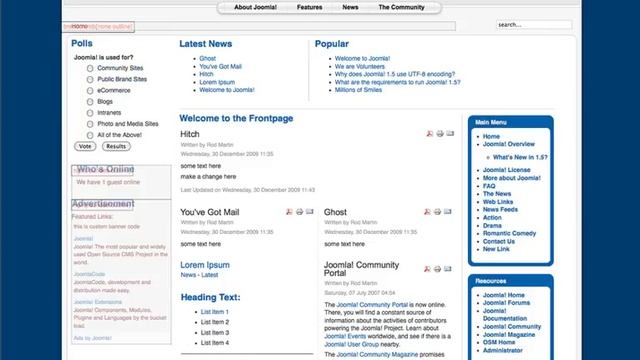
Task: Print the Hitch article
Action: 440,133
